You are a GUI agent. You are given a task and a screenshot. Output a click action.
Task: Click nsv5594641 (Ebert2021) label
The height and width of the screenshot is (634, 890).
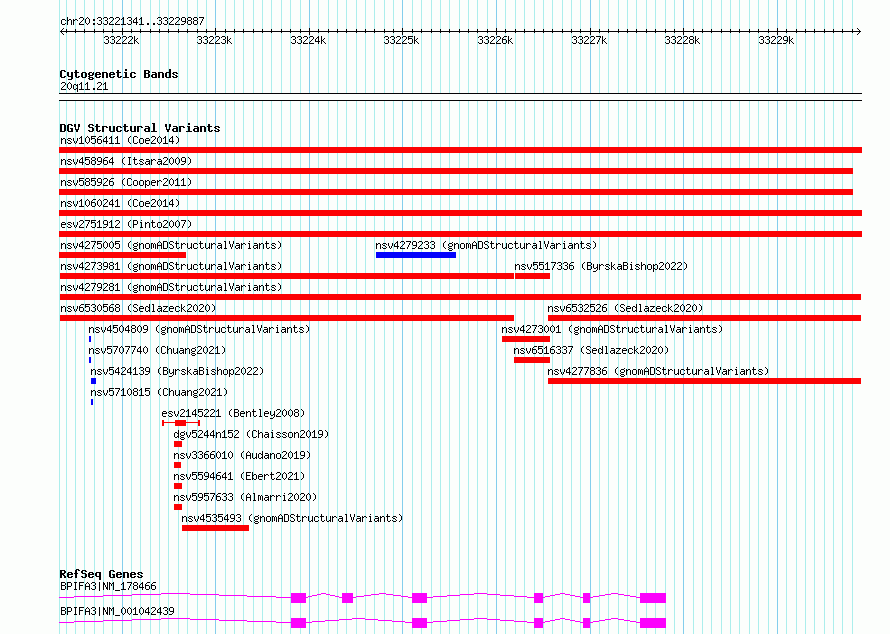(x=239, y=476)
